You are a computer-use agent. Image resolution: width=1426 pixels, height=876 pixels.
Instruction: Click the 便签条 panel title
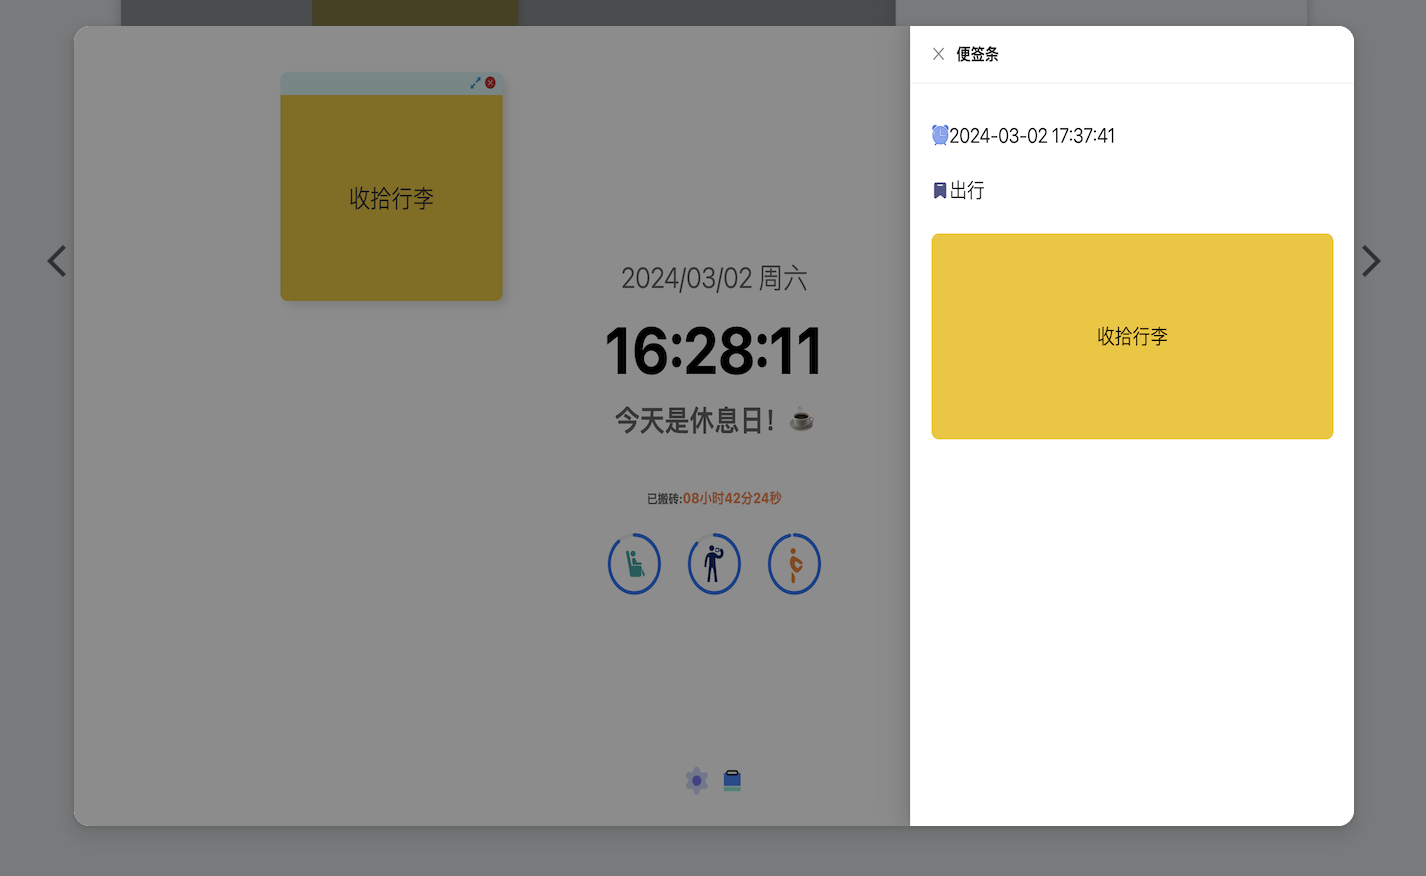click(x=977, y=54)
